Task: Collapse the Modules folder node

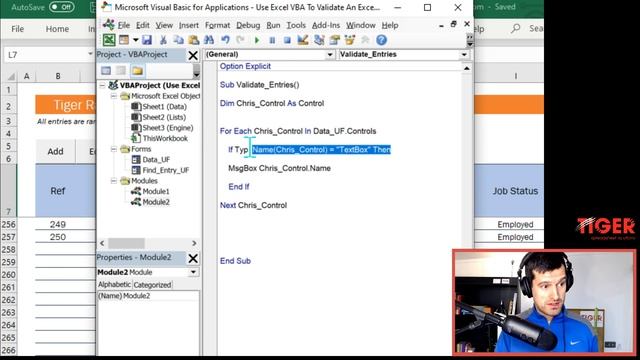Action: tap(114, 181)
